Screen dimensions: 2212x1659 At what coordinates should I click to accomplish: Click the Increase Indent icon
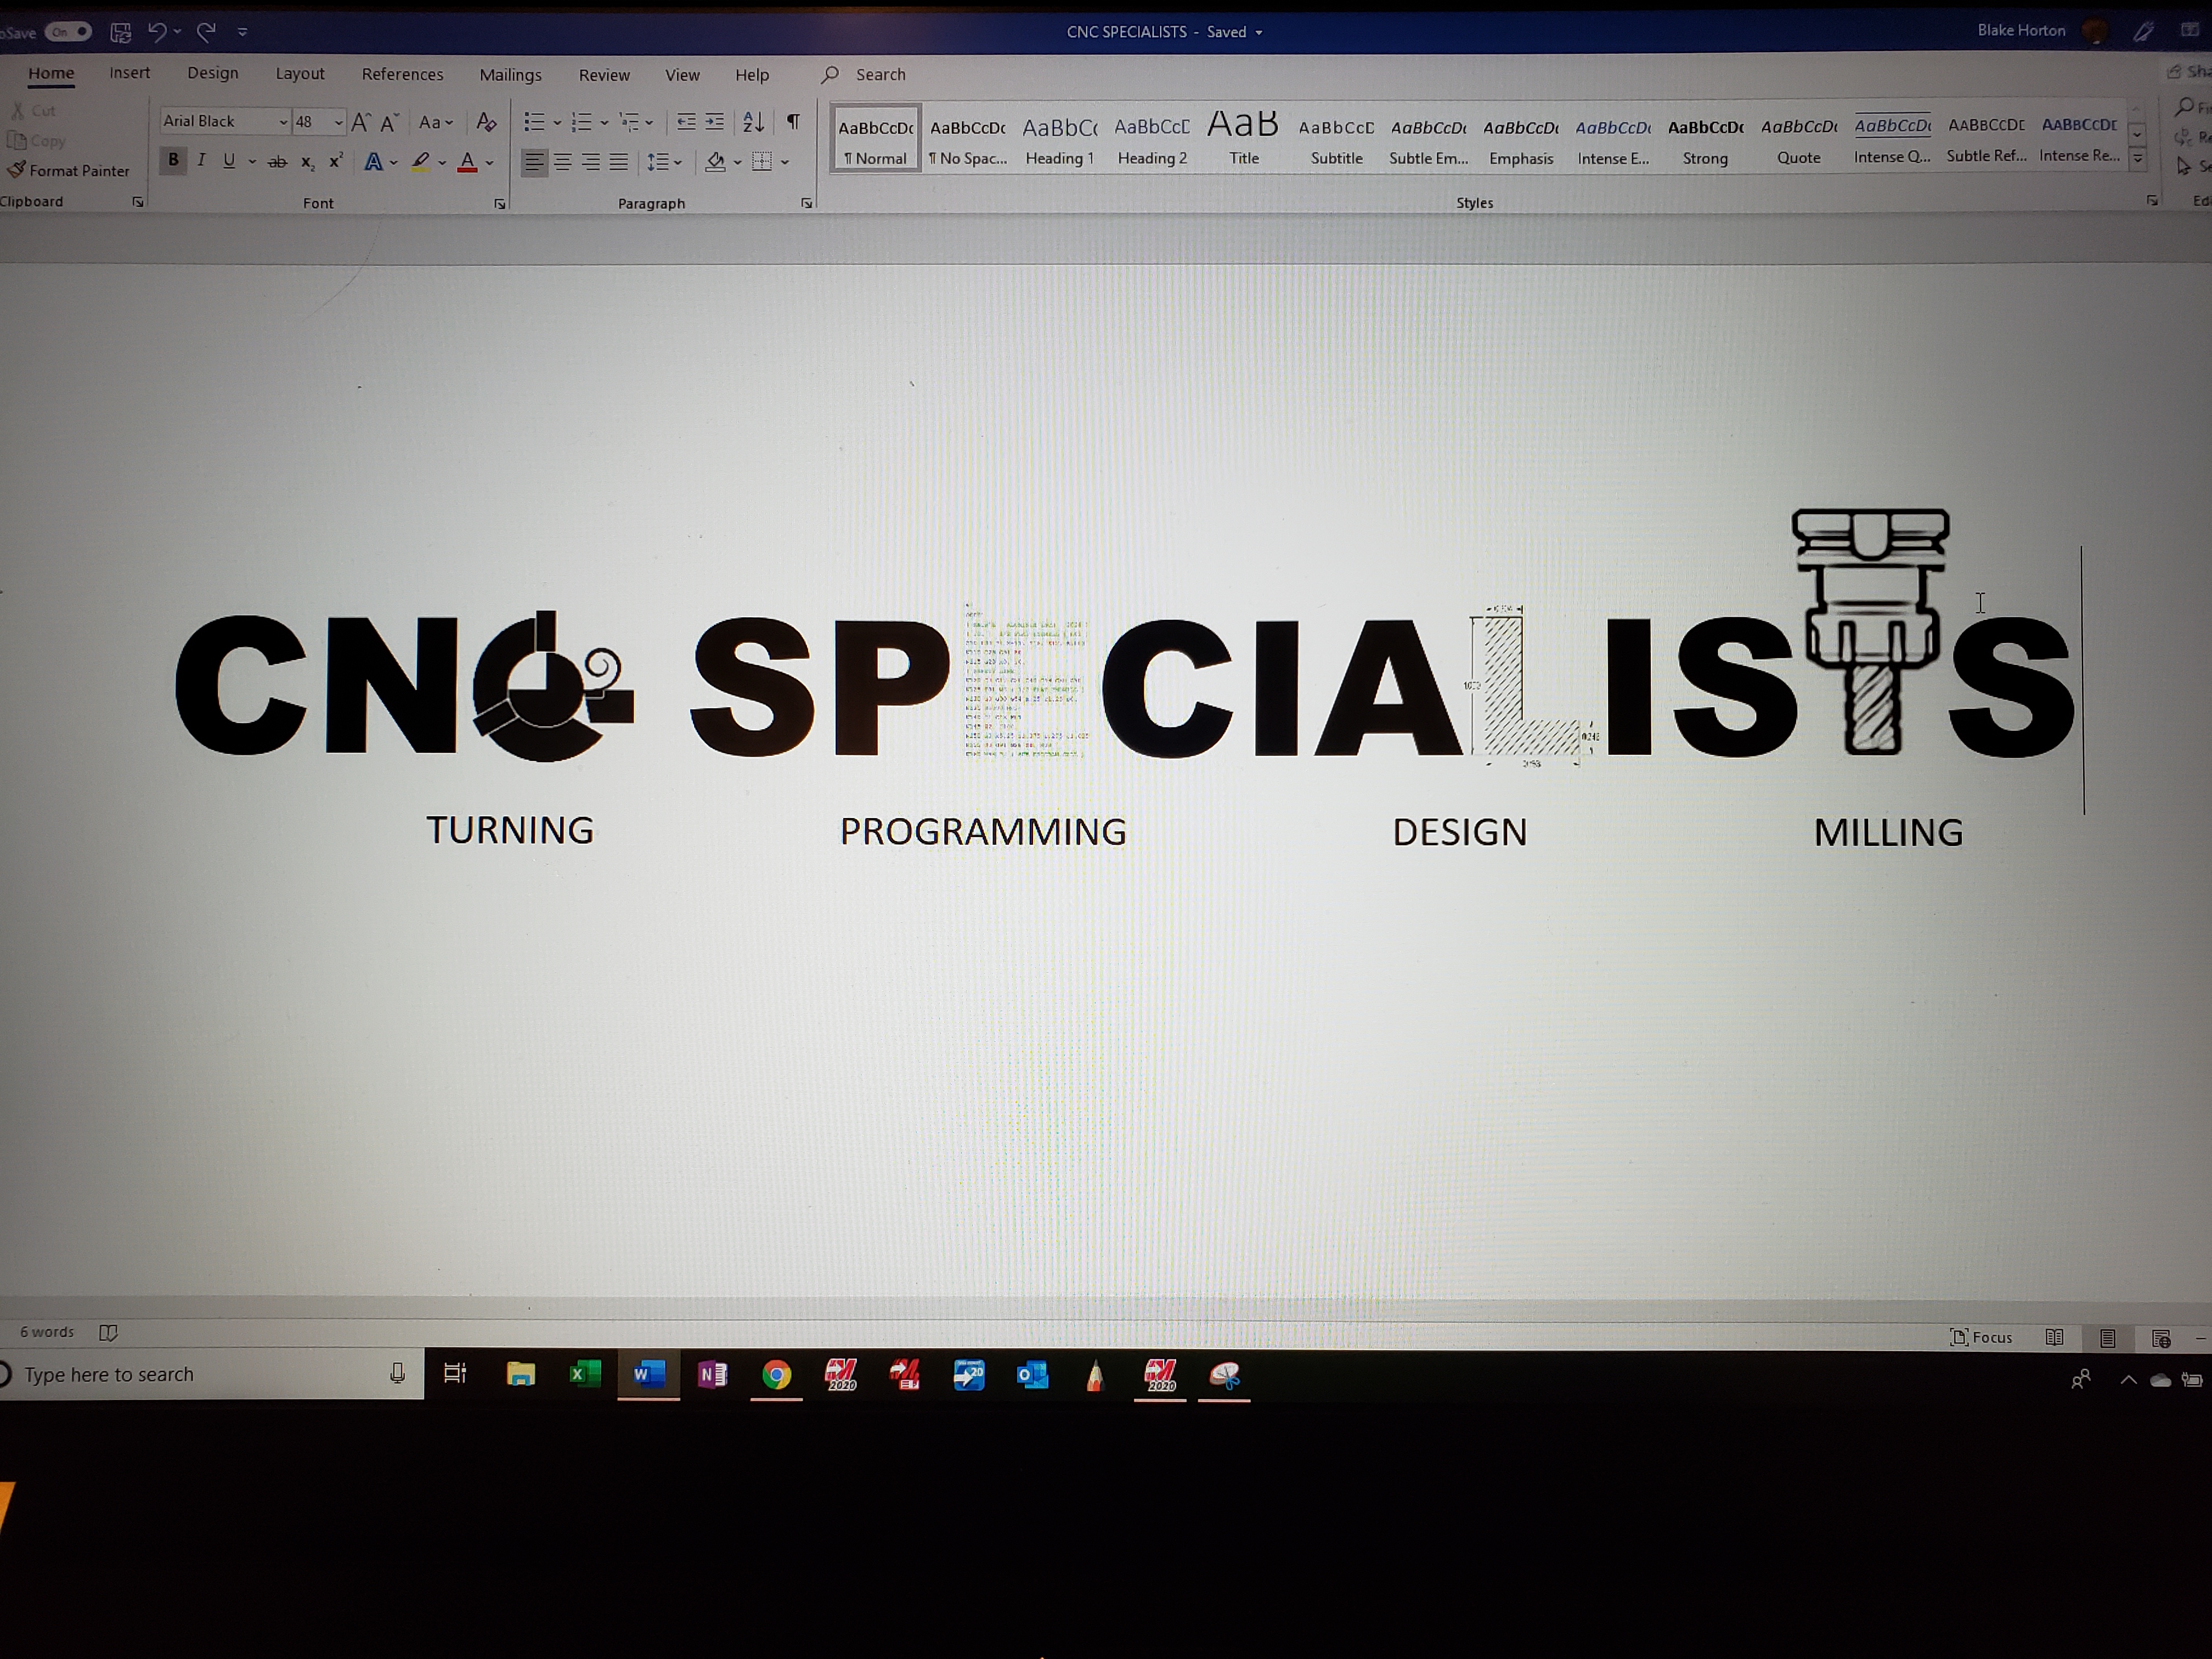point(714,122)
